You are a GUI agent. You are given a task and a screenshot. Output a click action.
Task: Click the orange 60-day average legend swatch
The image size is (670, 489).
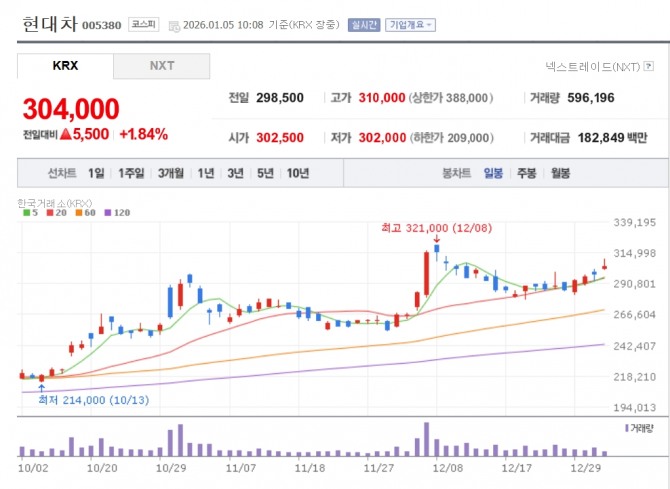79,213
